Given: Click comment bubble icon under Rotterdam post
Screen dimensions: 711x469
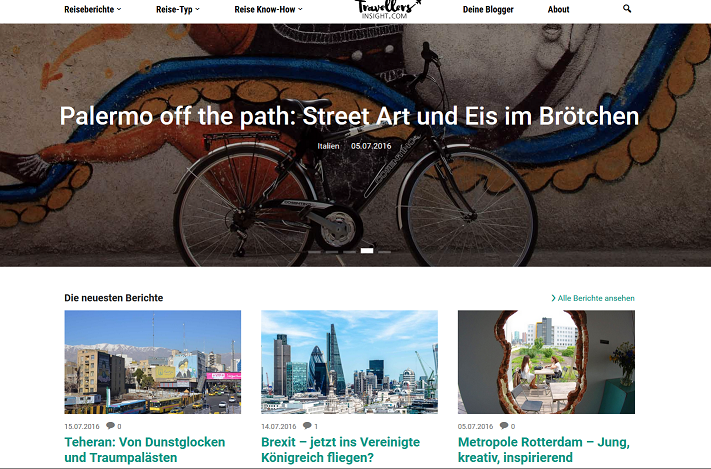Looking at the screenshot, I should pos(504,425).
